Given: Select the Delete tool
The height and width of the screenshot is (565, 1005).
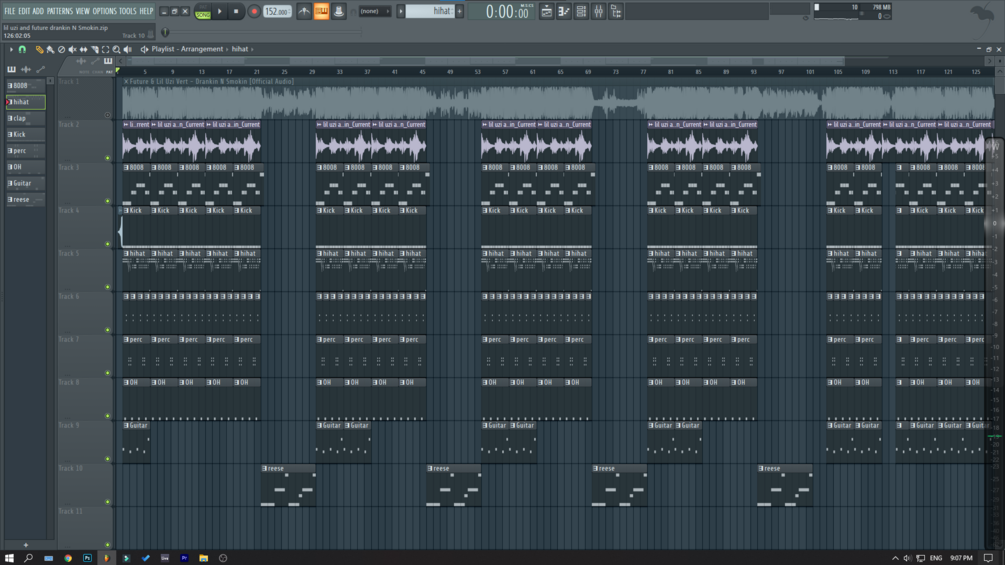Looking at the screenshot, I should tap(62, 49).
